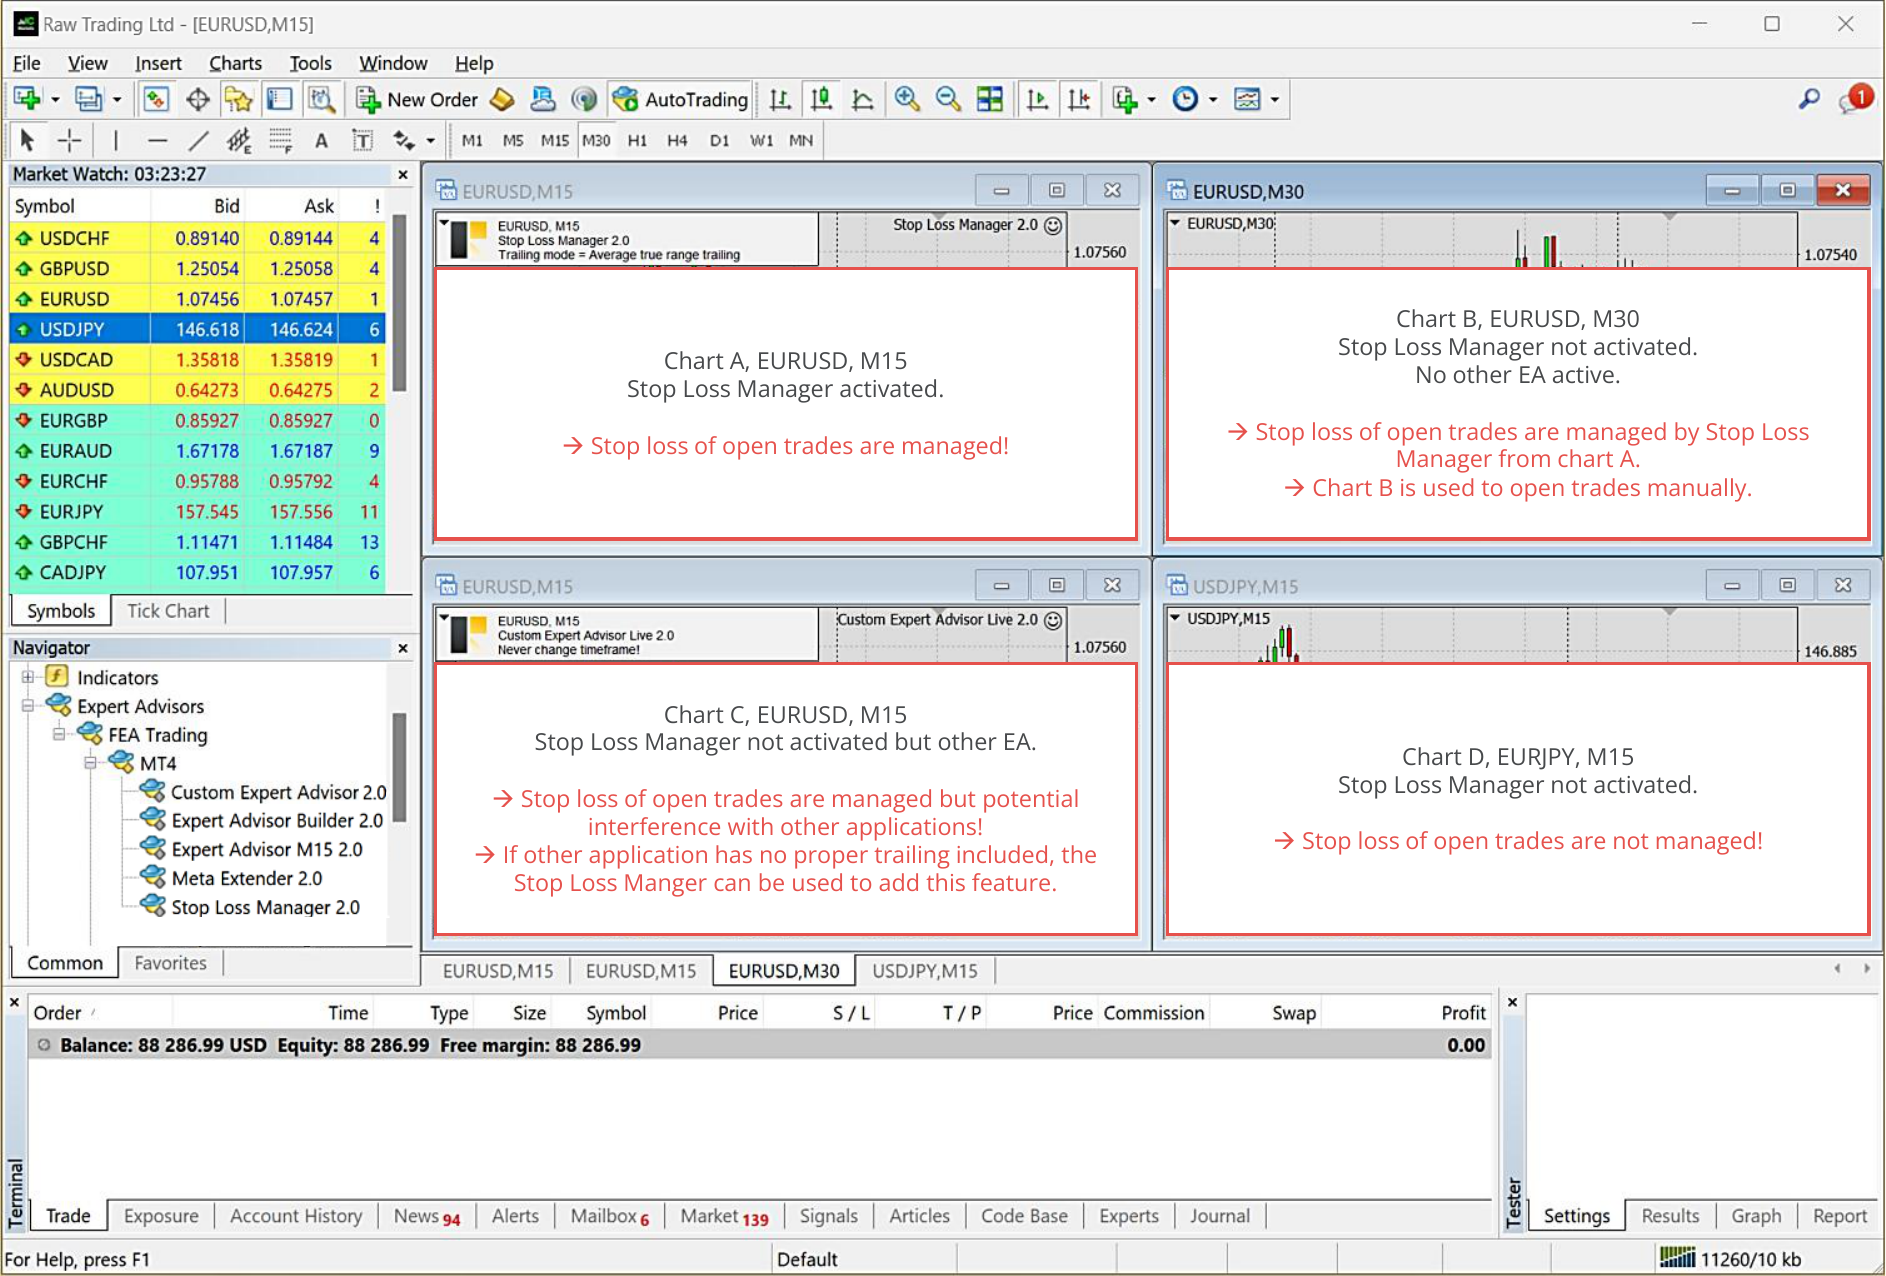
Task: Switch timeframe to D1
Action: [x=719, y=140]
